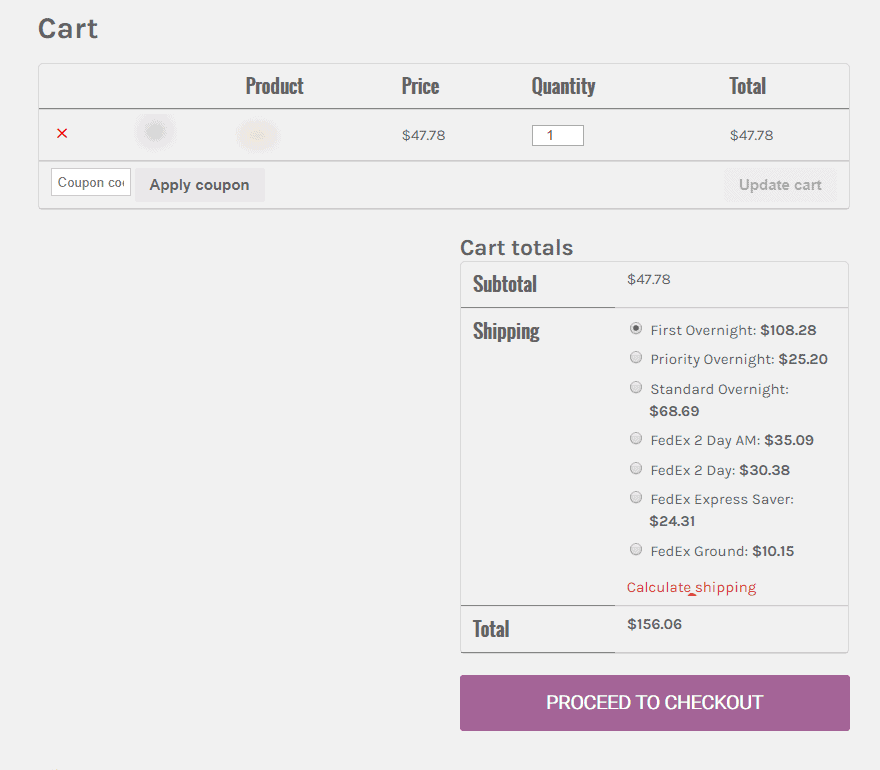Click the Cart totals heading
880x770 pixels.
coord(516,248)
